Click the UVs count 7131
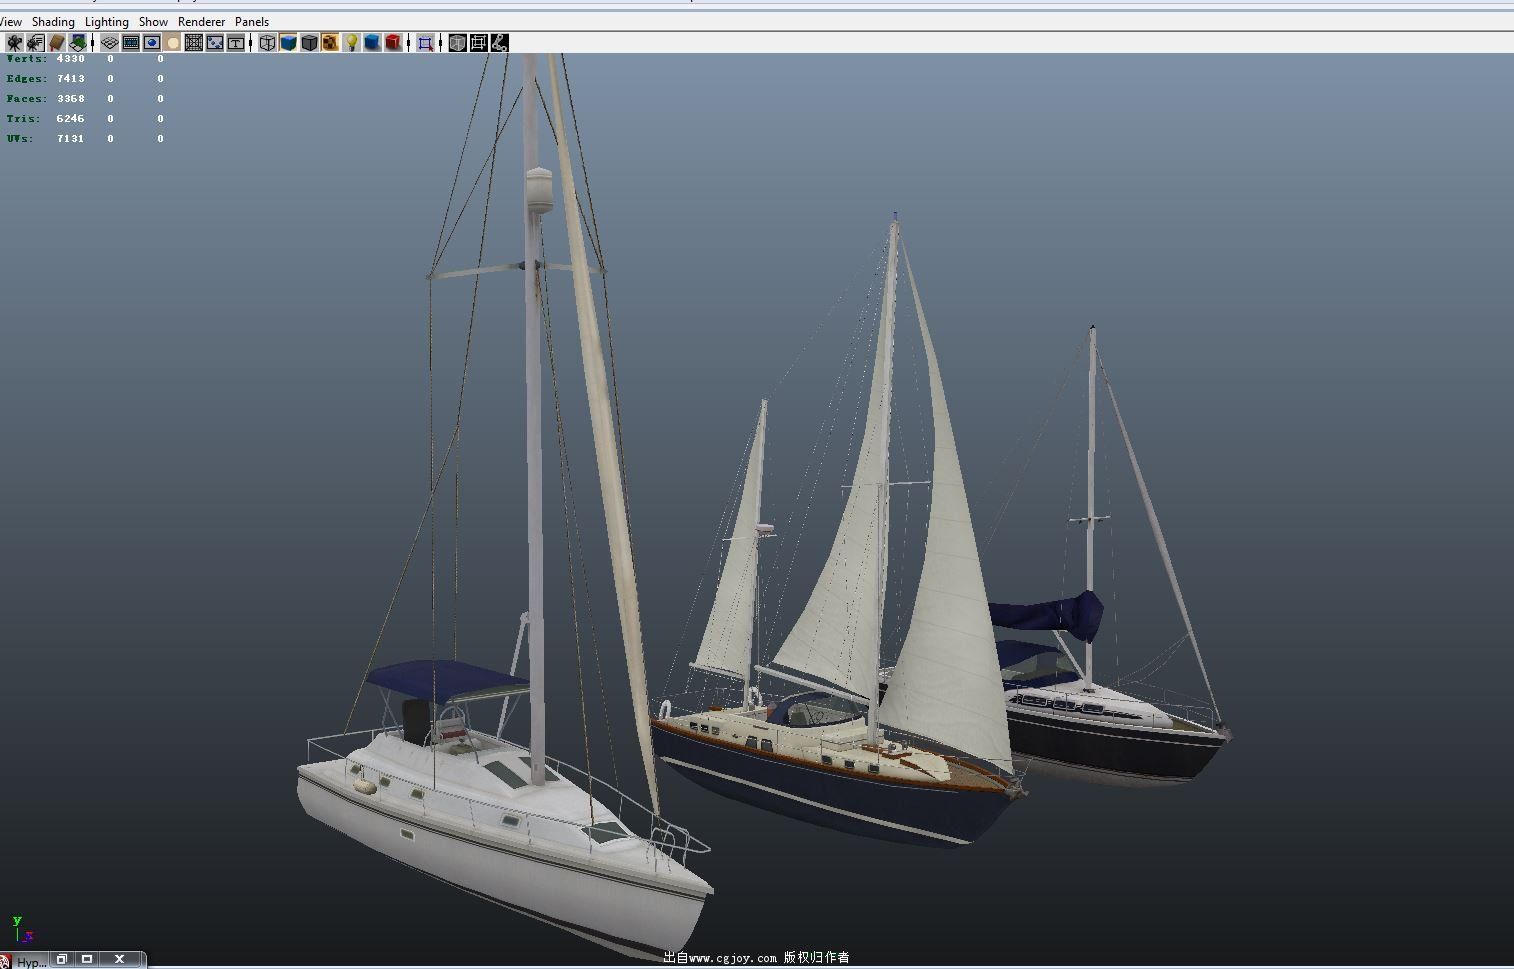Image resolution: width=1514 pixels, height=969 pixels. [70, 138]
